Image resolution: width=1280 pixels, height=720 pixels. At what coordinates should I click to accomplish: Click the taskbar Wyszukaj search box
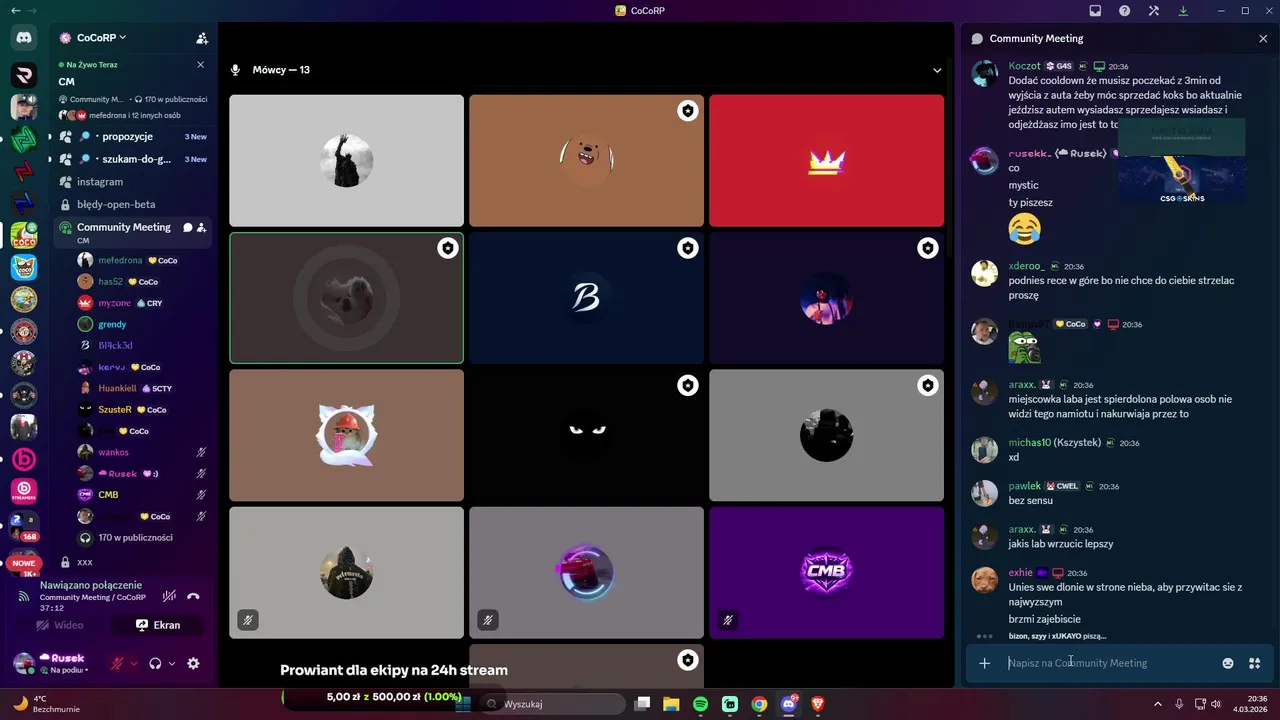point(551,704)
